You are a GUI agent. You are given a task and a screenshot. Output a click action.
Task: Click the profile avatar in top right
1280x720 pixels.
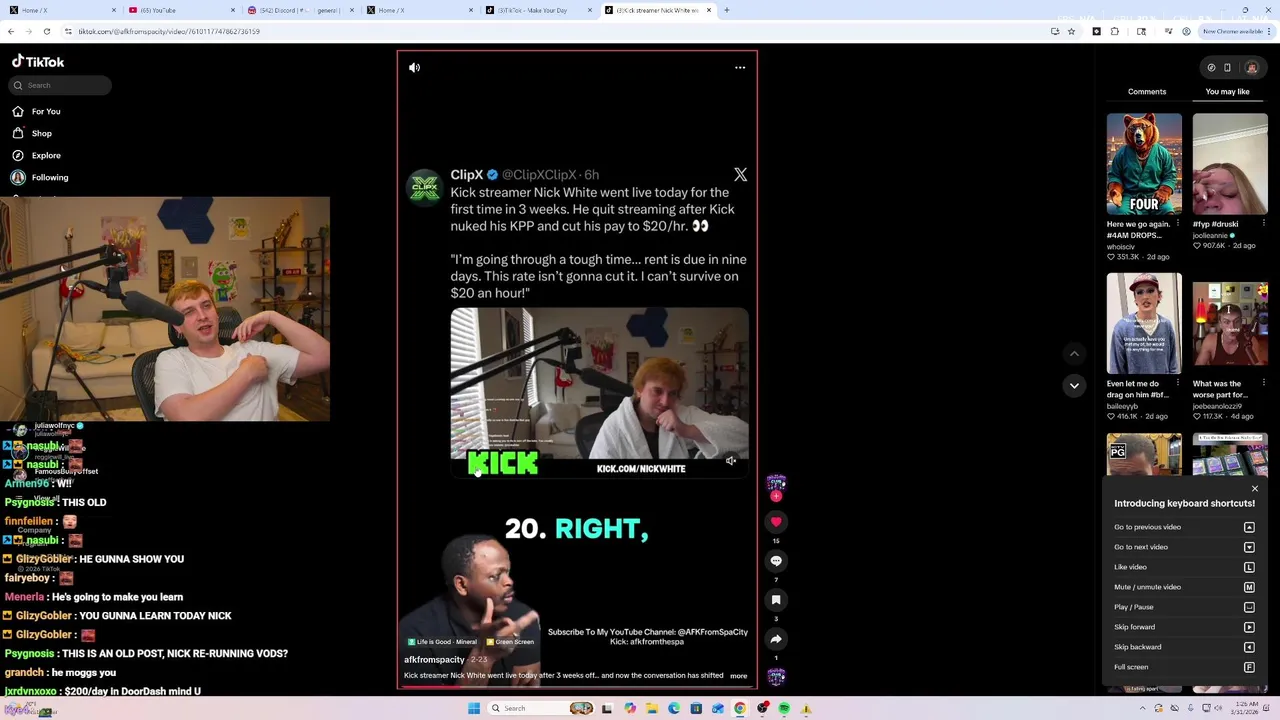pos(1251,67)
